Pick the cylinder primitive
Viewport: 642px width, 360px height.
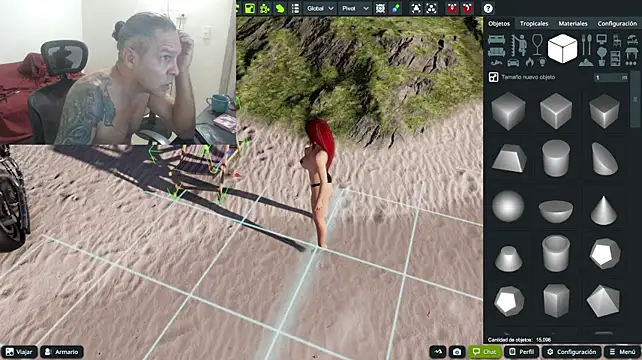point(556,158)
